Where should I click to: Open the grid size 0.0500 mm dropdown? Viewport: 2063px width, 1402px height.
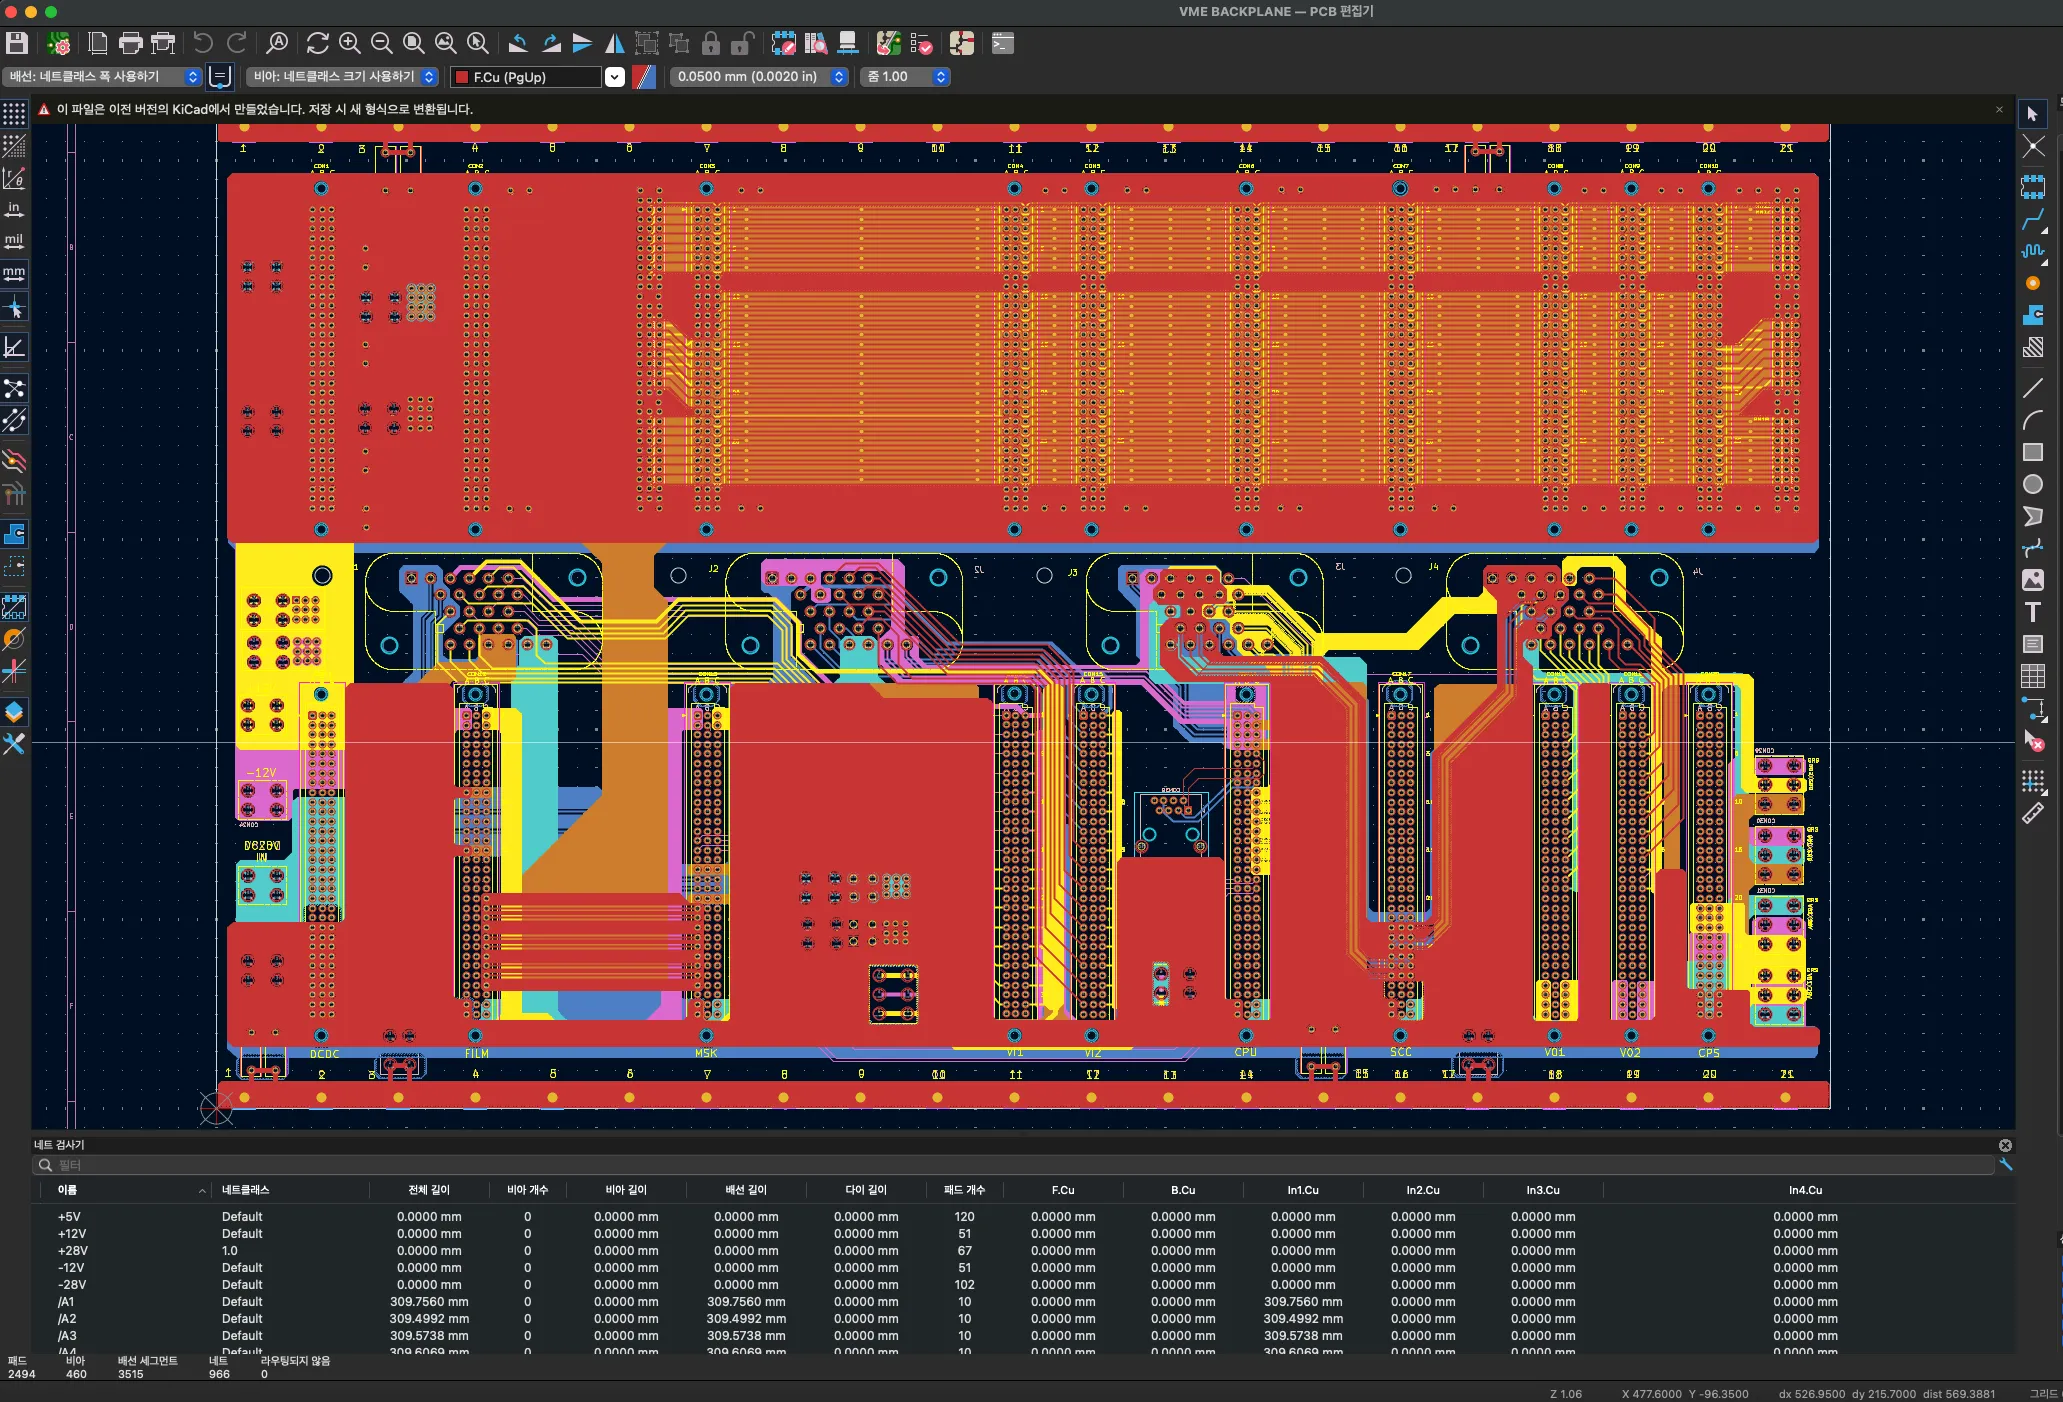pyautogui.click(x=759, y=77)
